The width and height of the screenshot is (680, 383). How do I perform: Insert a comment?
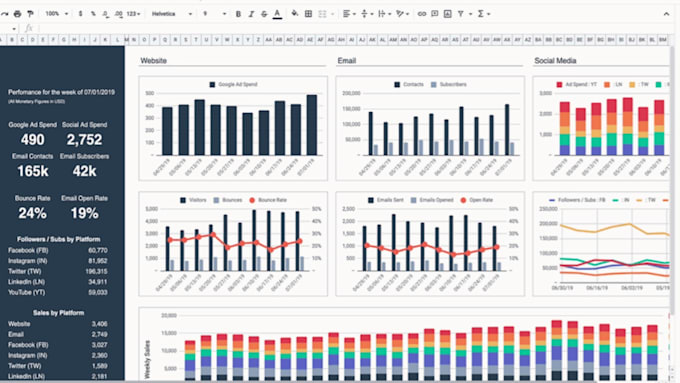pos(435,14)
